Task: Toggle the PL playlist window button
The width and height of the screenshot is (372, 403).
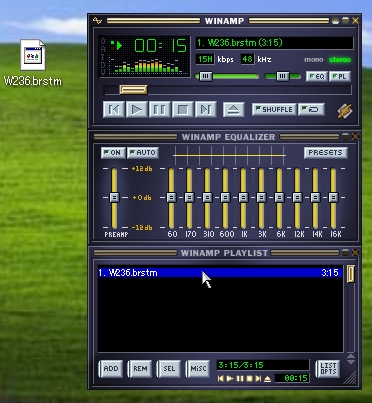Action: tap(339, 76)
